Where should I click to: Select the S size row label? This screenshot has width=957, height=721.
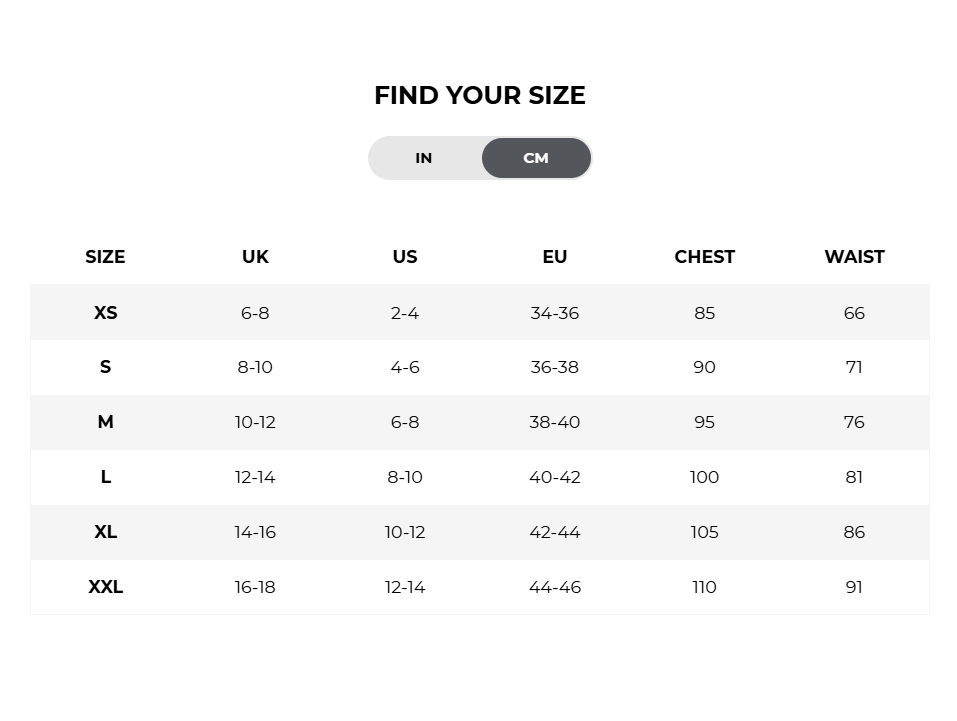pyautogui.click(x=106, y=367)
